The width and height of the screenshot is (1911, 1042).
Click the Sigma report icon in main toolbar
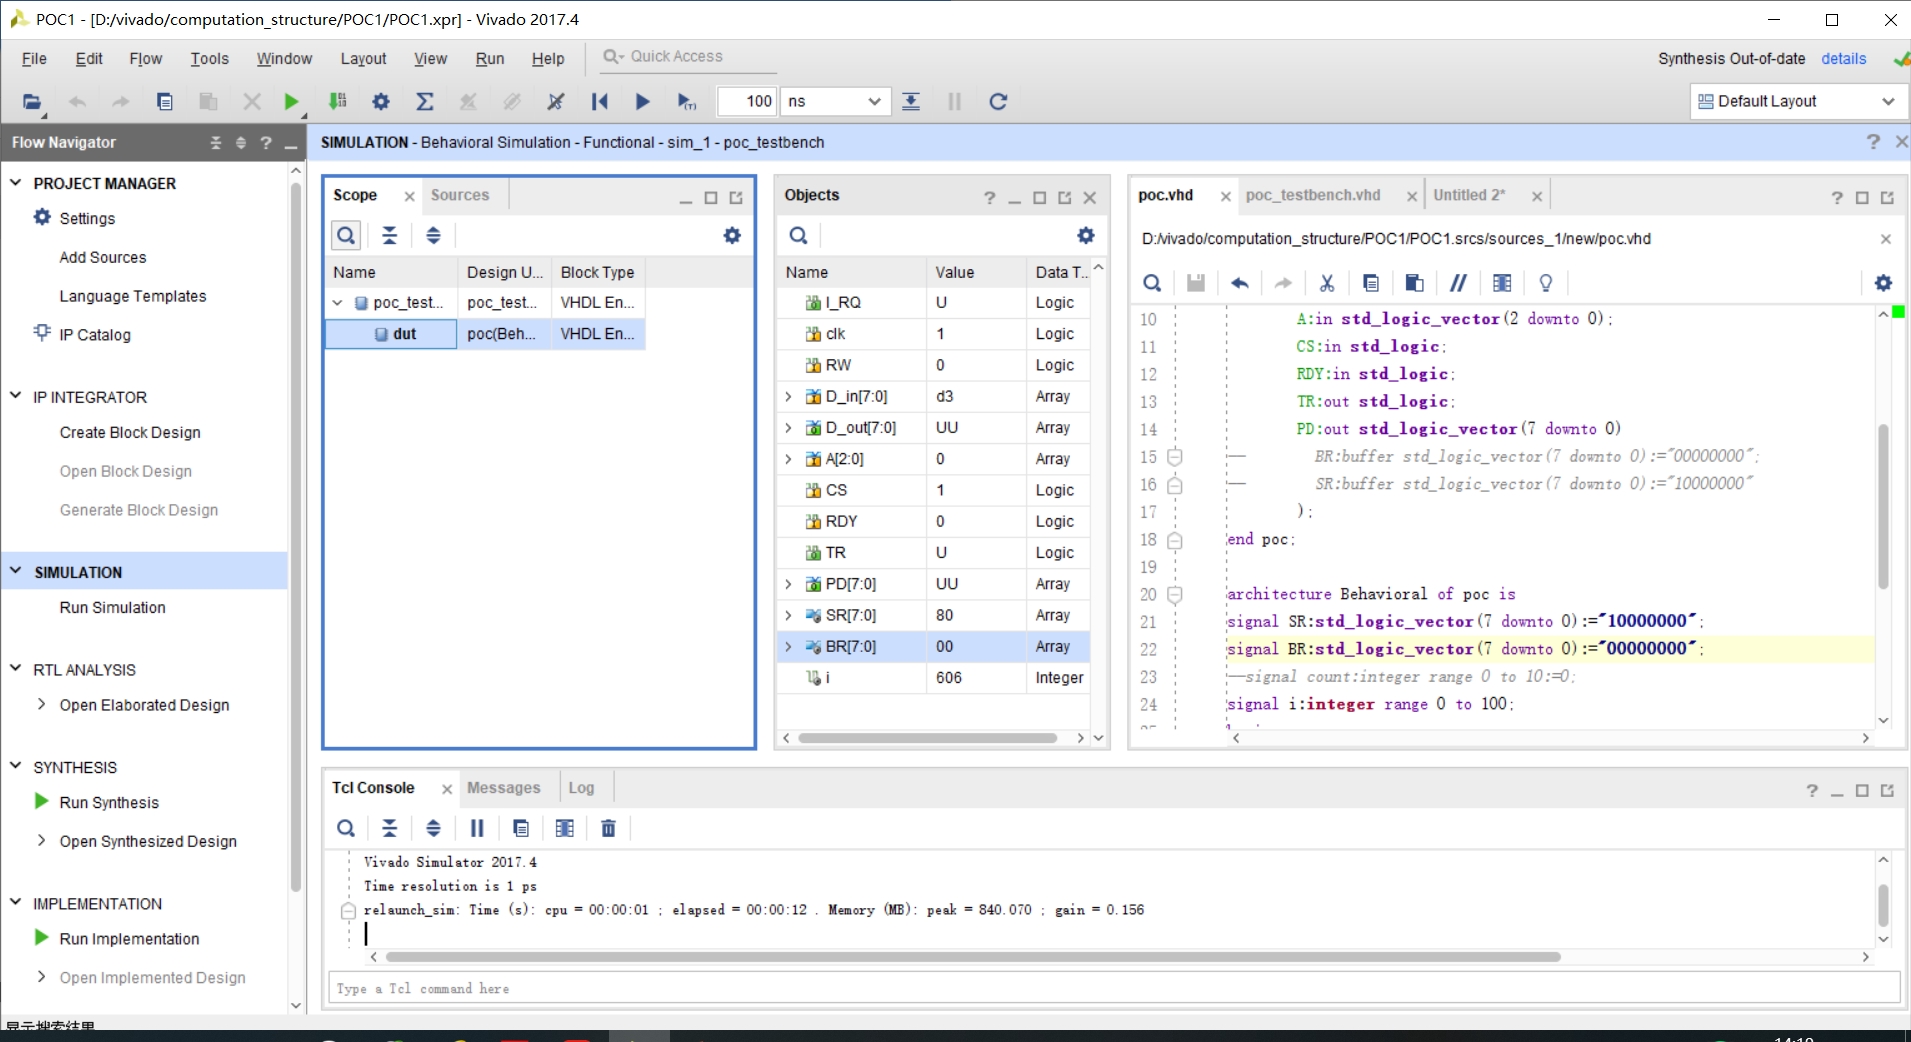[x=425, y=101]
